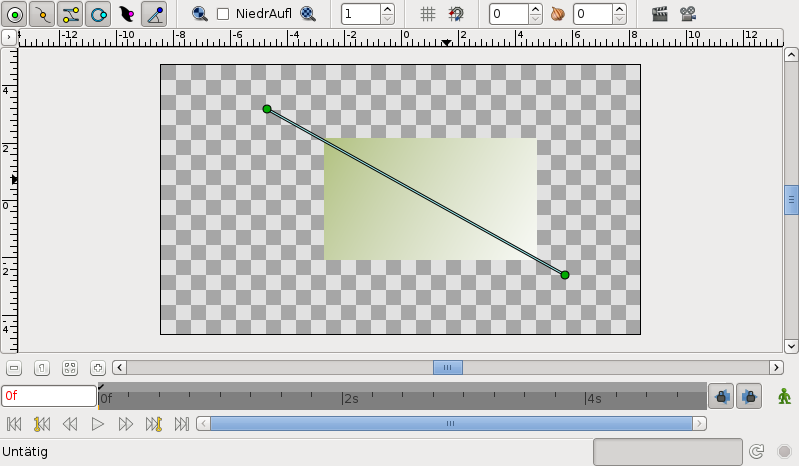Image resolution: width=799 pixels, height=466 pixels.
Task: Click the timeline scrollbar left arrow
Action: pos(203,423)
